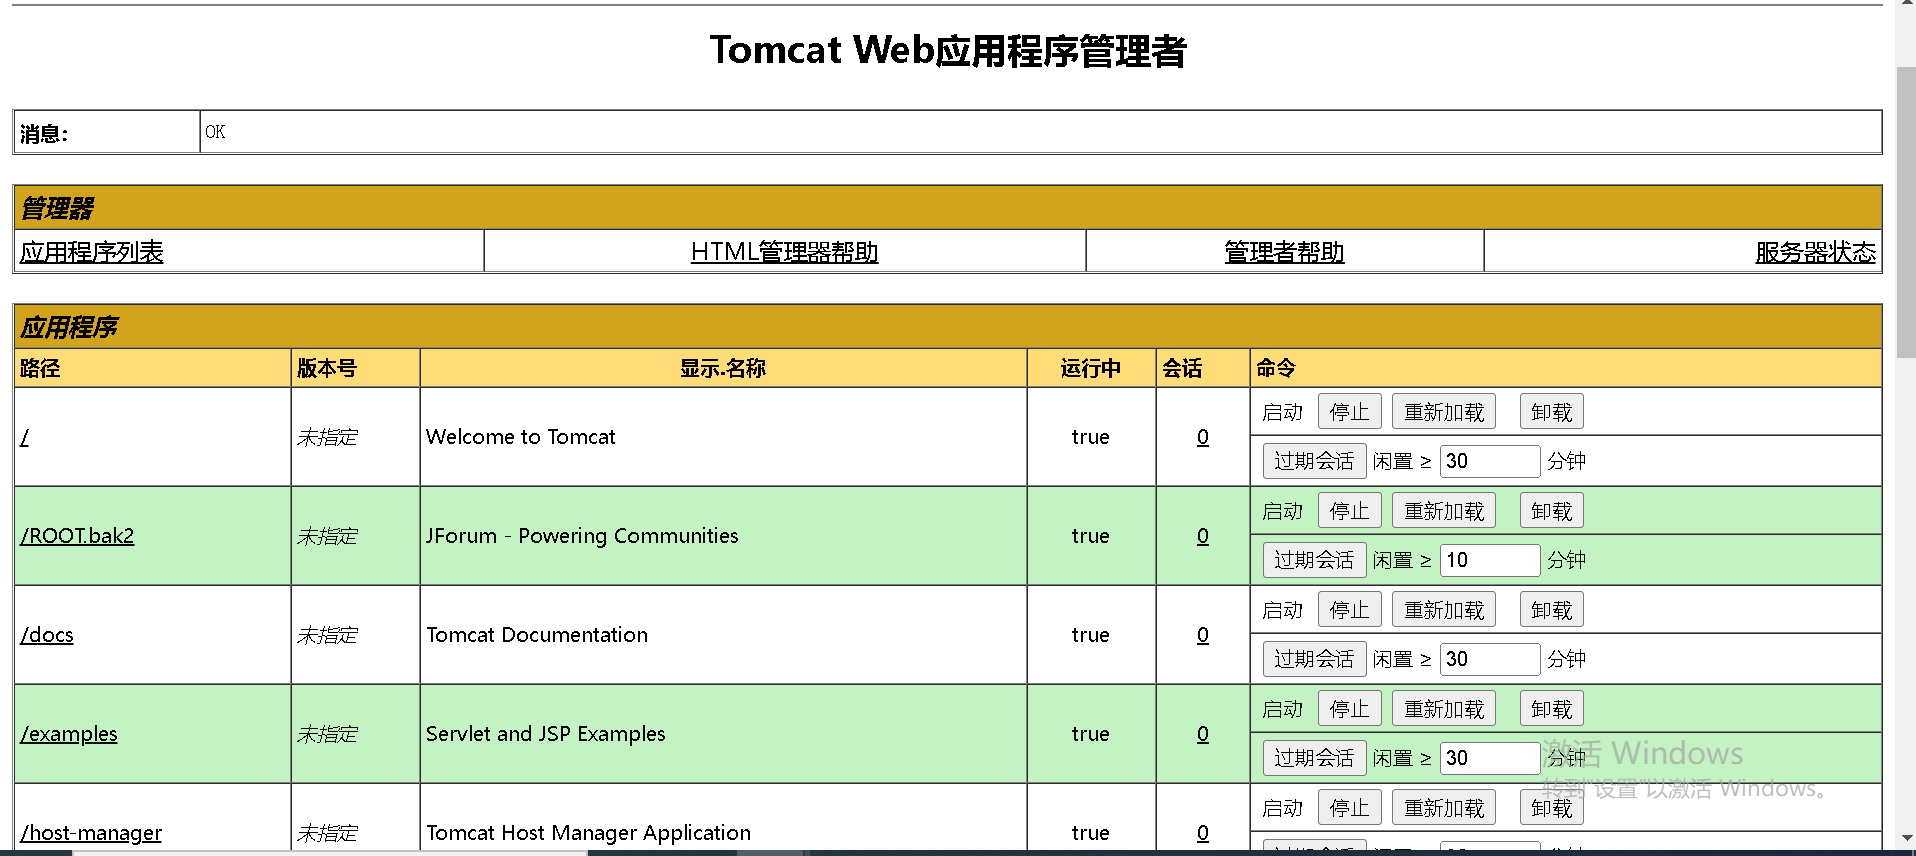Open the 应用程序列表 link

point(92,252)
